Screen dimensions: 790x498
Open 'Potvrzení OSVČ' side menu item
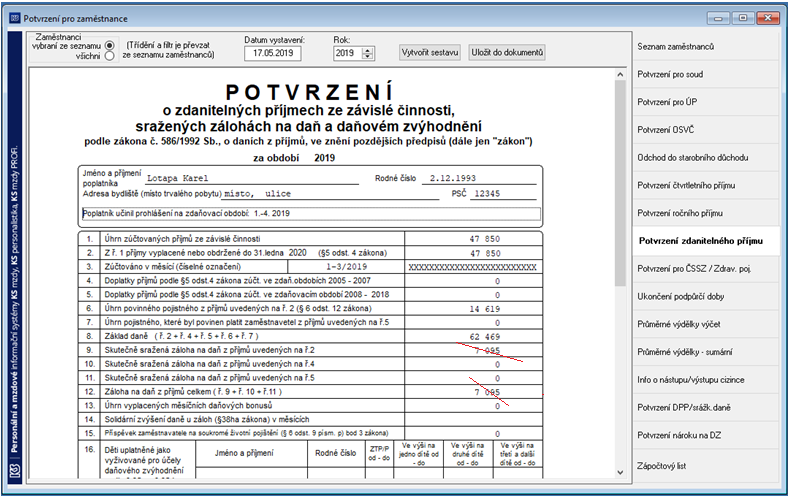[706, 130]
